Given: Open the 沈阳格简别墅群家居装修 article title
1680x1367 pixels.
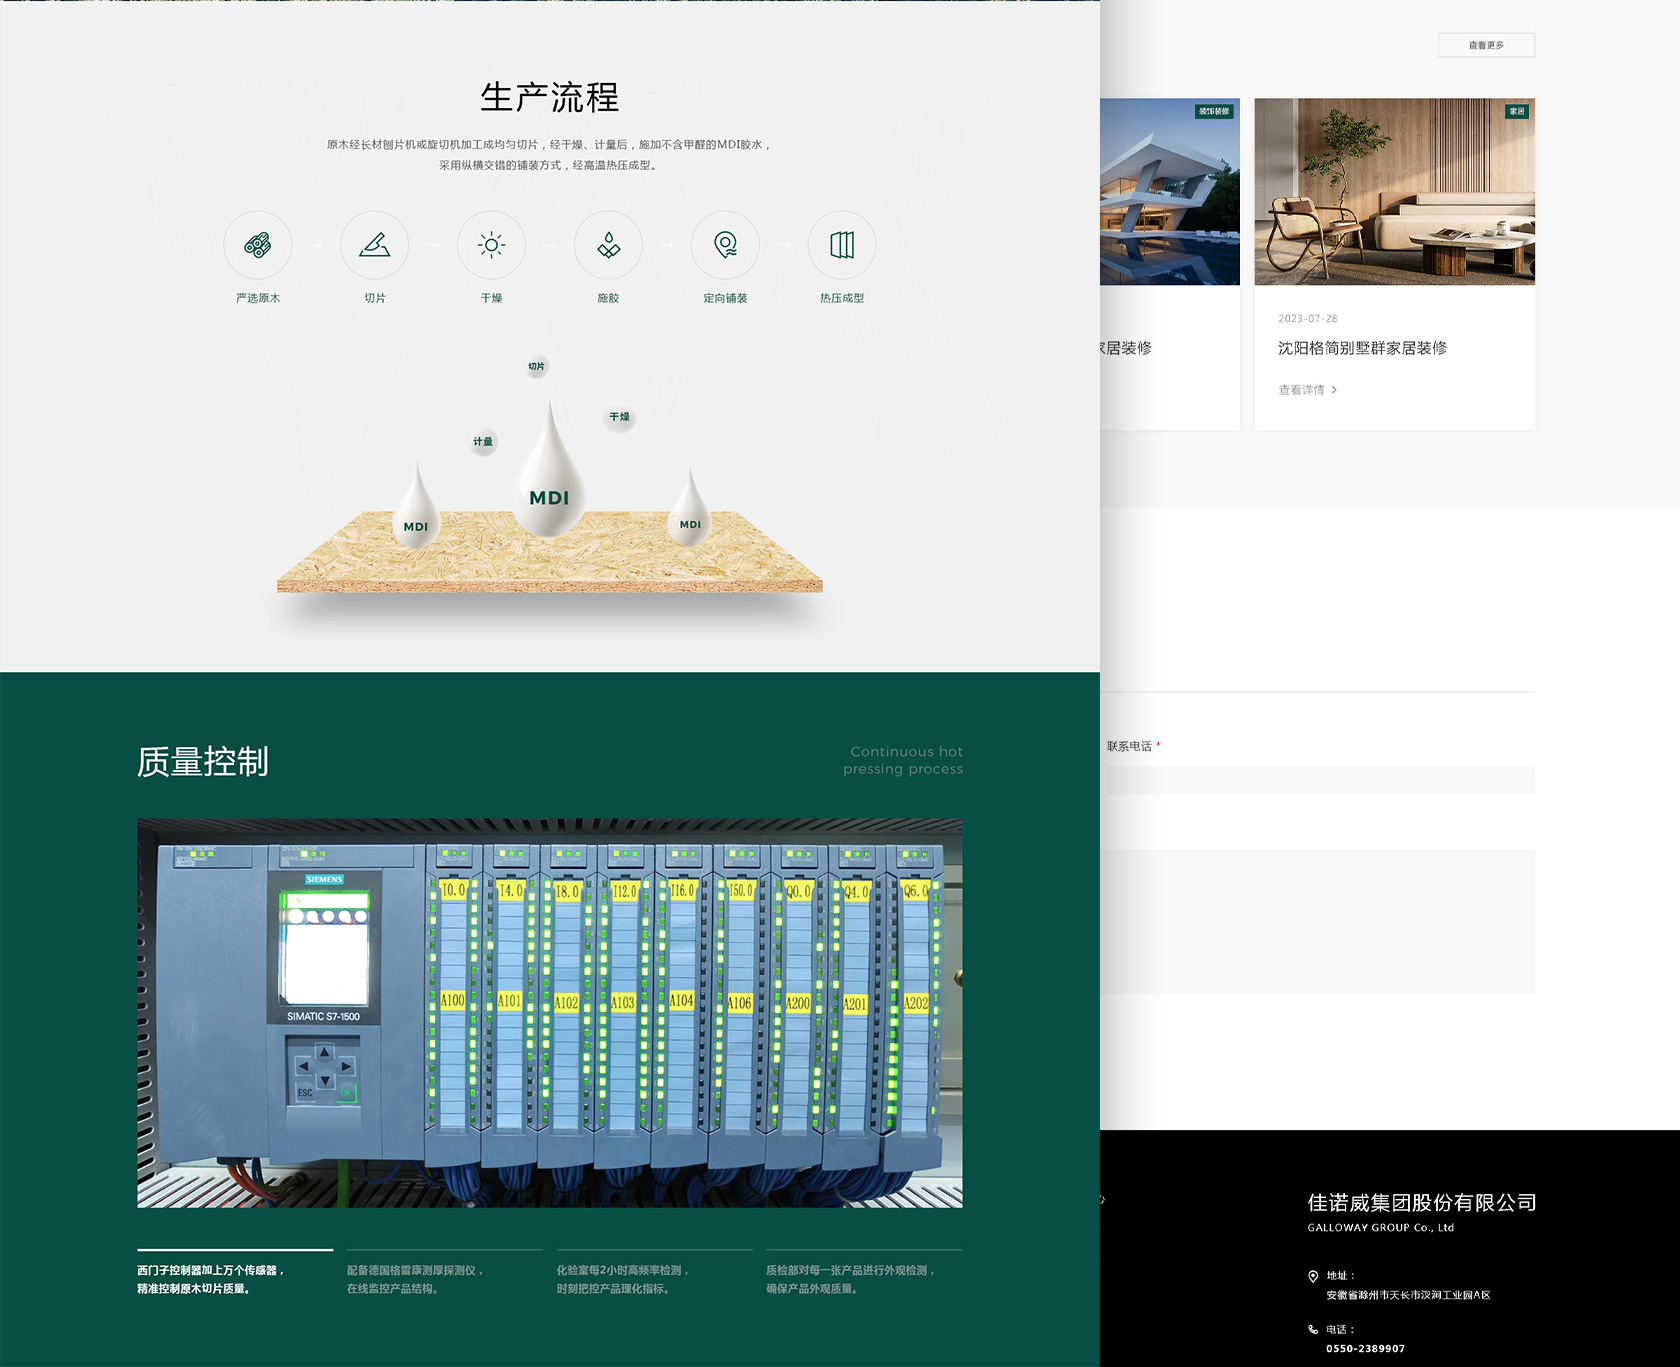Looking at the screenshot, I should click(1362, 348).
